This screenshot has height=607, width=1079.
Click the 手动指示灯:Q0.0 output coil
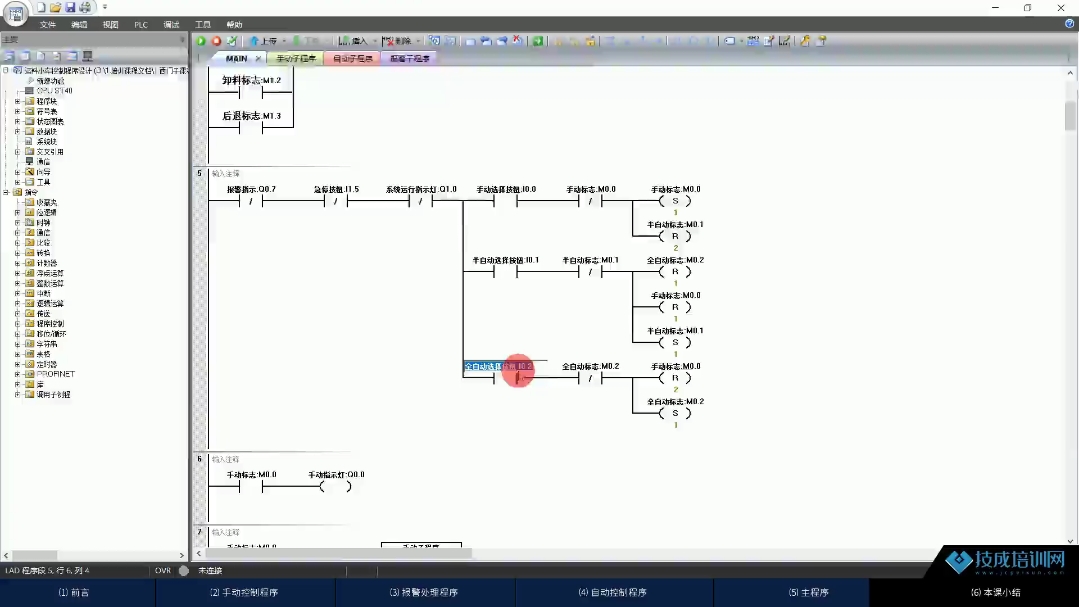point(336,487)
